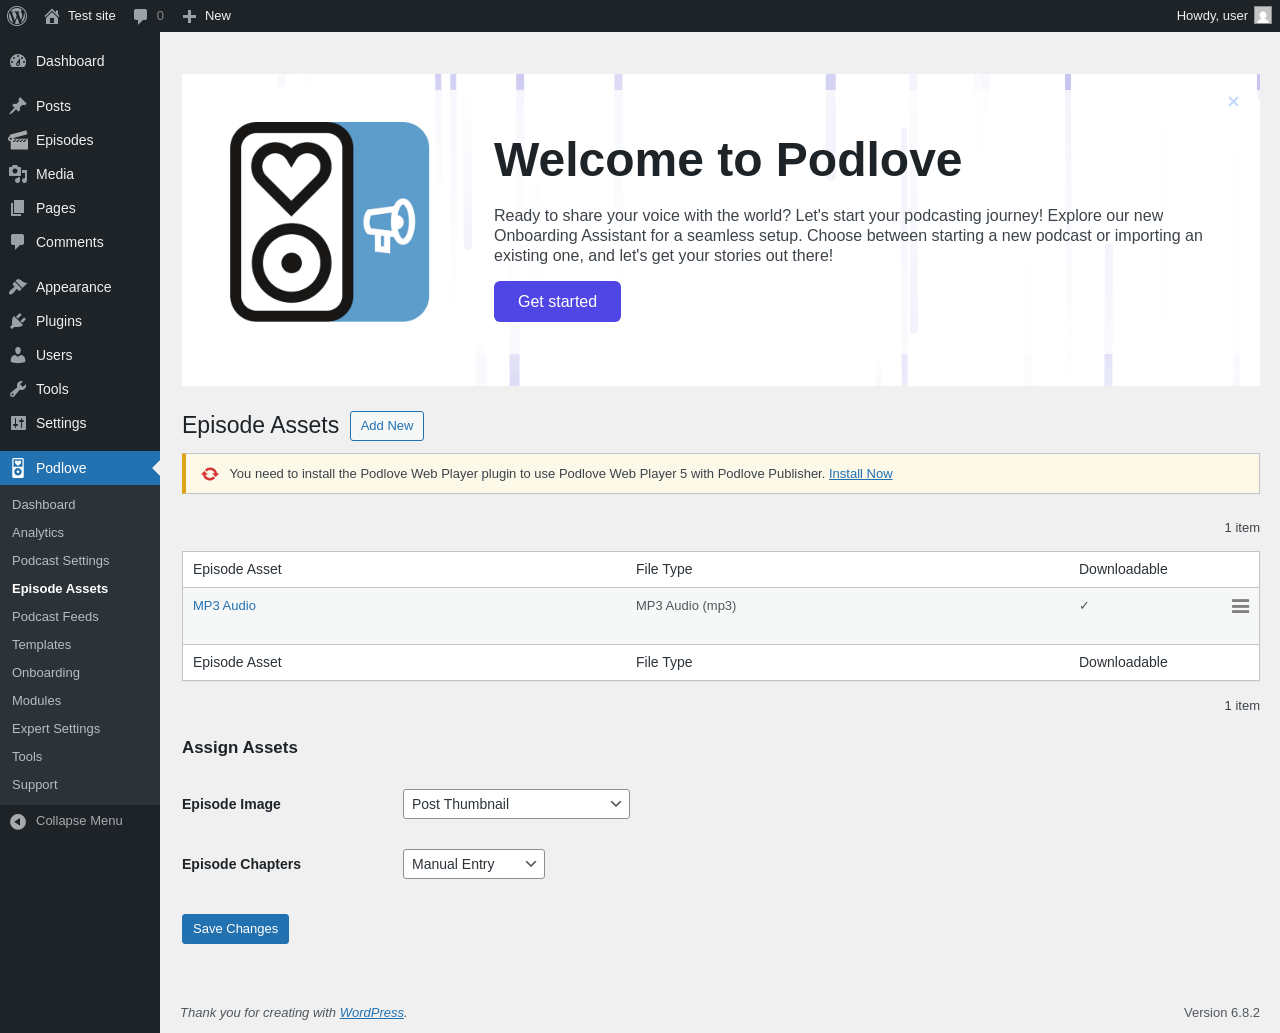Viewport: 1280px width, 1033px height.
Task: Click the home icon next to Test site
Action: (x=52, y=16)
